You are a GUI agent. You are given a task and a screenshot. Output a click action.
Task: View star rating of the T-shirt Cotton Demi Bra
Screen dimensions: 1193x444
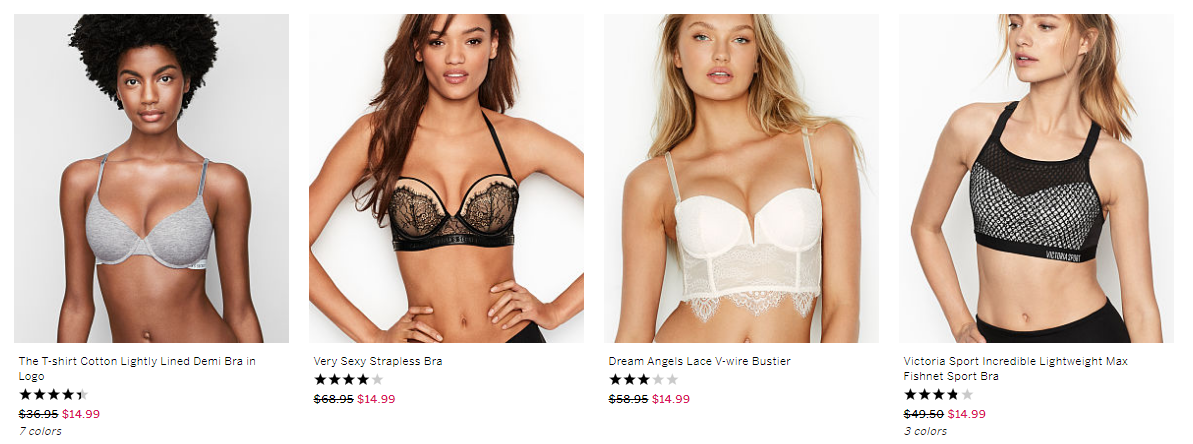coord(53,395)
